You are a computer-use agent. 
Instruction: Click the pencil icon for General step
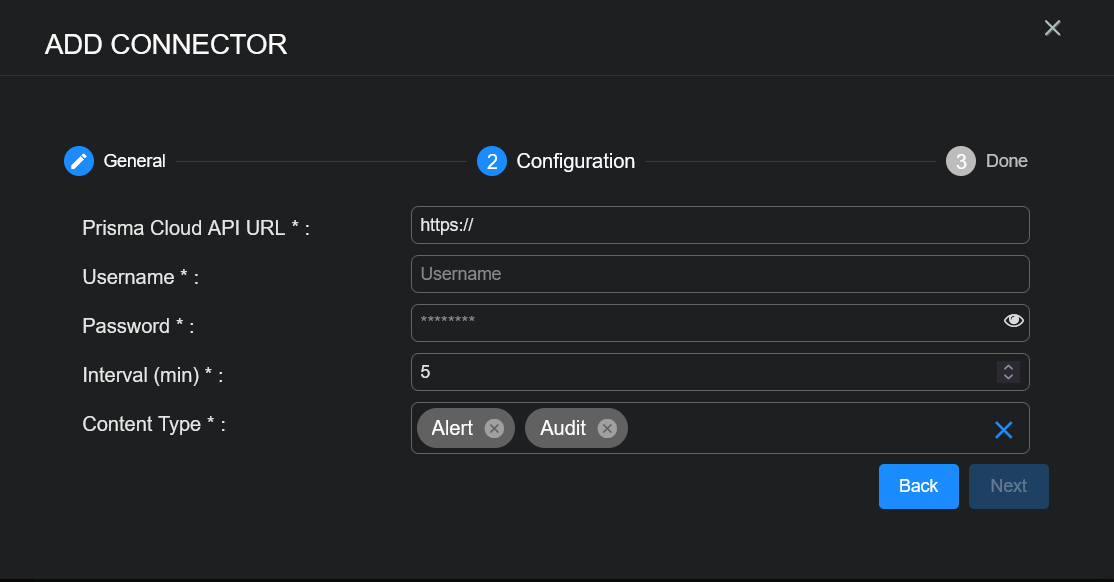click(79, 161)
